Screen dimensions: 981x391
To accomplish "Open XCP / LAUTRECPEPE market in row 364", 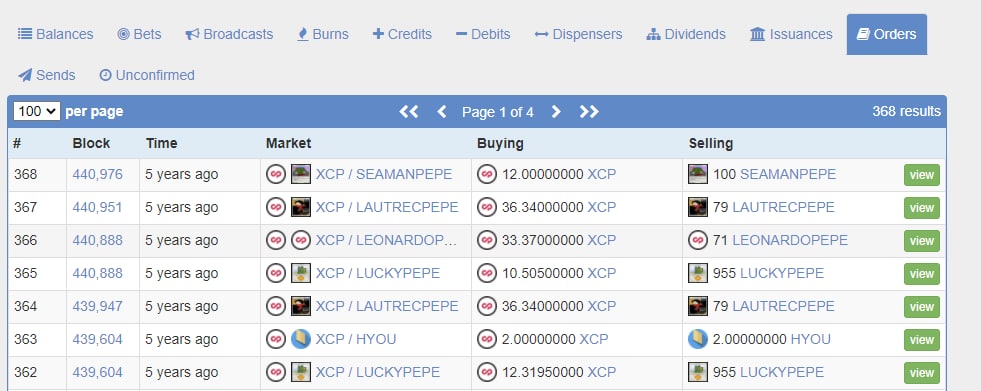I will pos(387,306).
